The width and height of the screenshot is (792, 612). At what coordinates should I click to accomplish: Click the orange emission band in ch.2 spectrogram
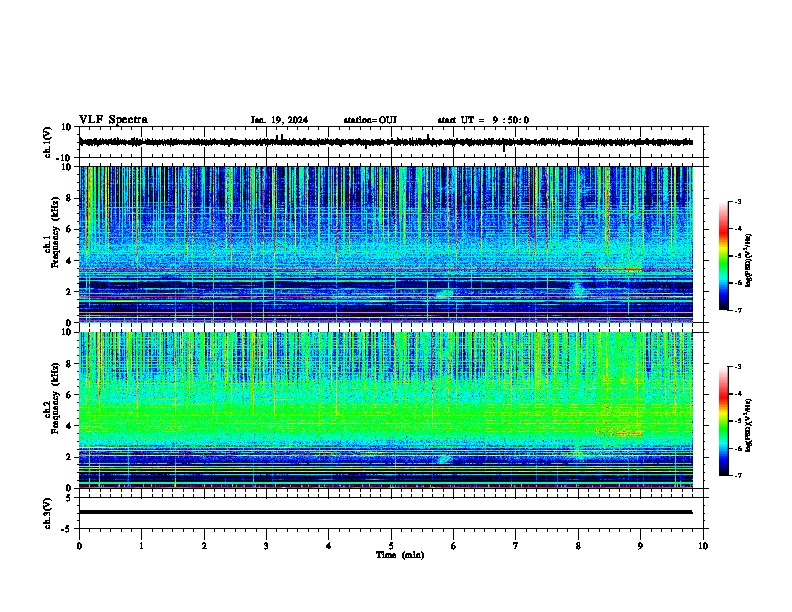tap(619, 433)
